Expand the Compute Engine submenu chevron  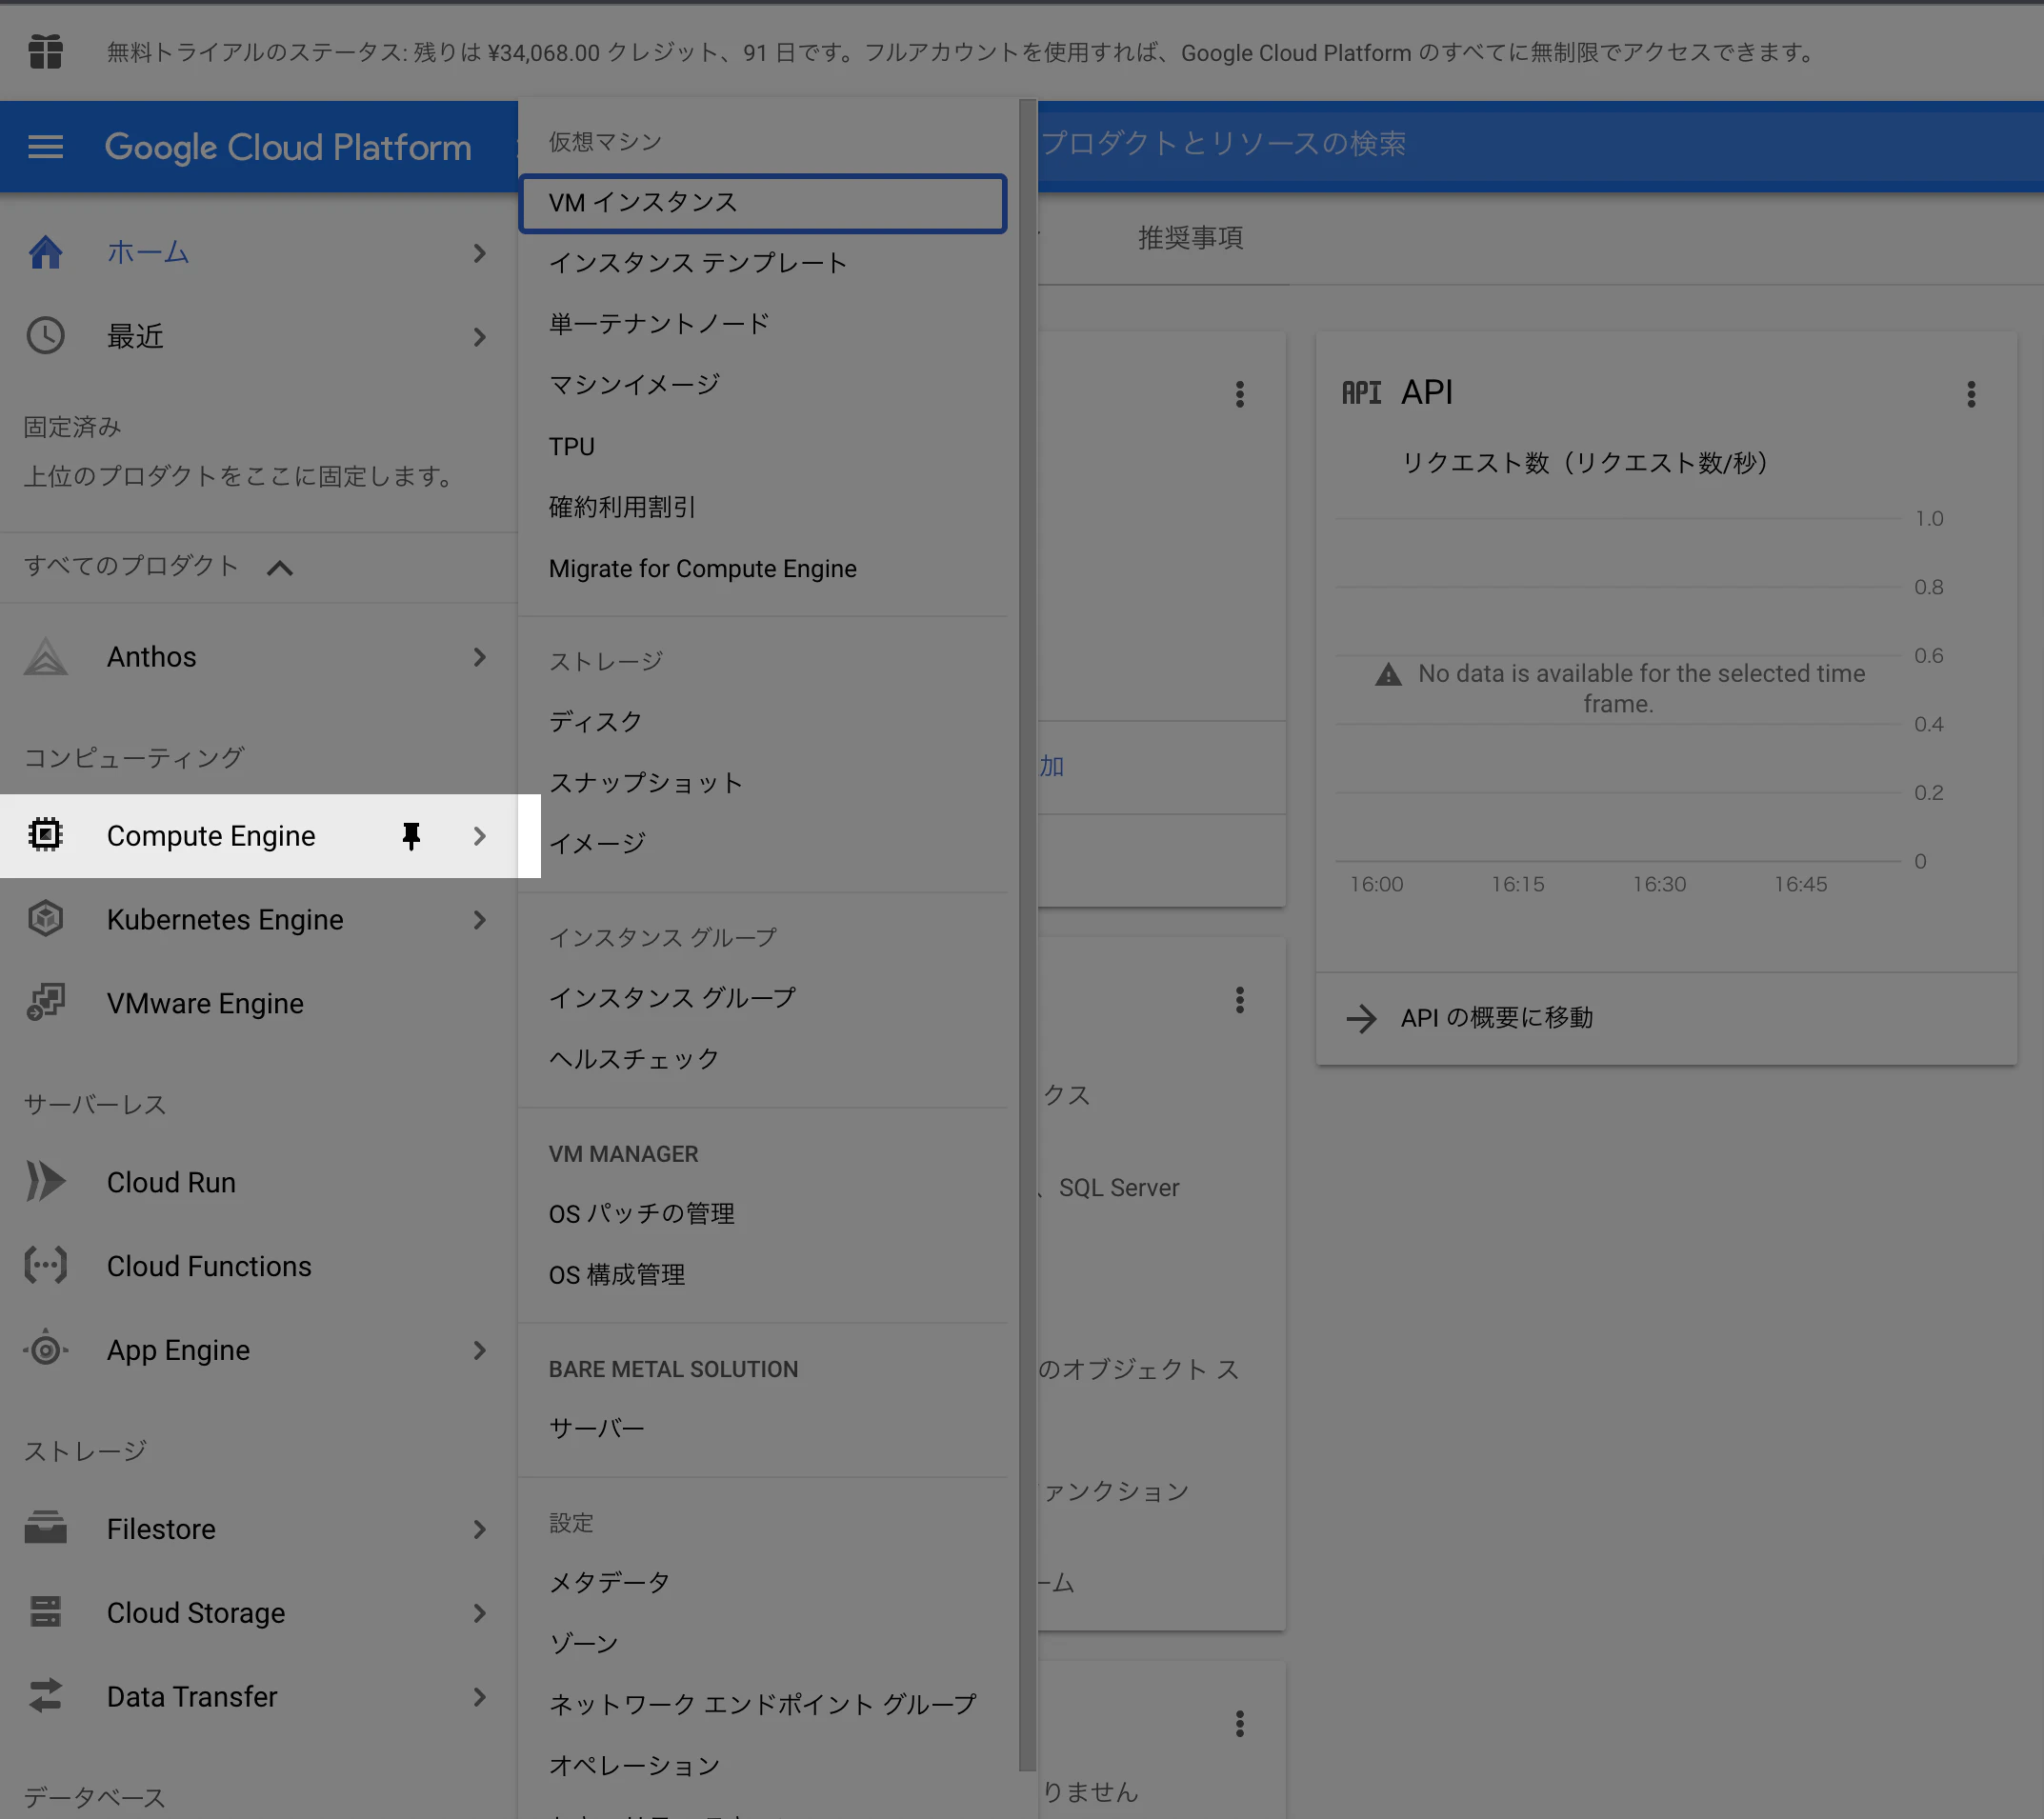click(x=480, y=836)
